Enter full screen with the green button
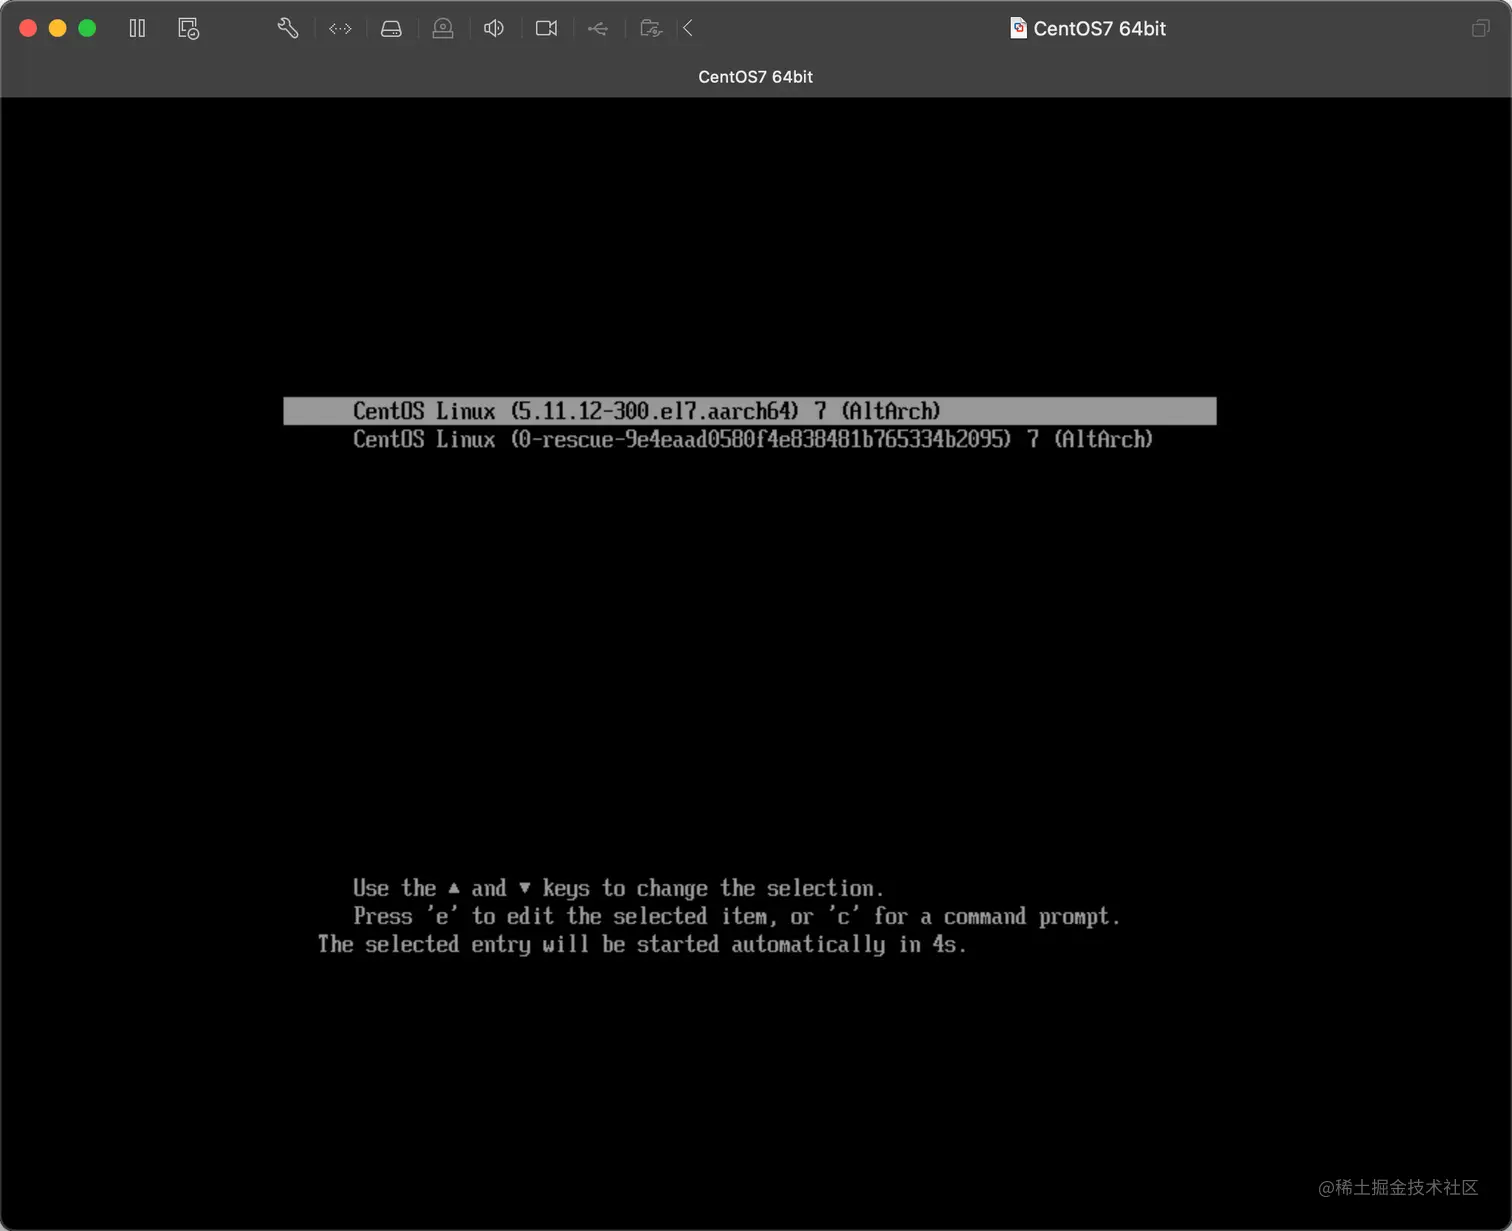The height and width of the screenshot is (1231, 1512). click(x=87, y=28)
